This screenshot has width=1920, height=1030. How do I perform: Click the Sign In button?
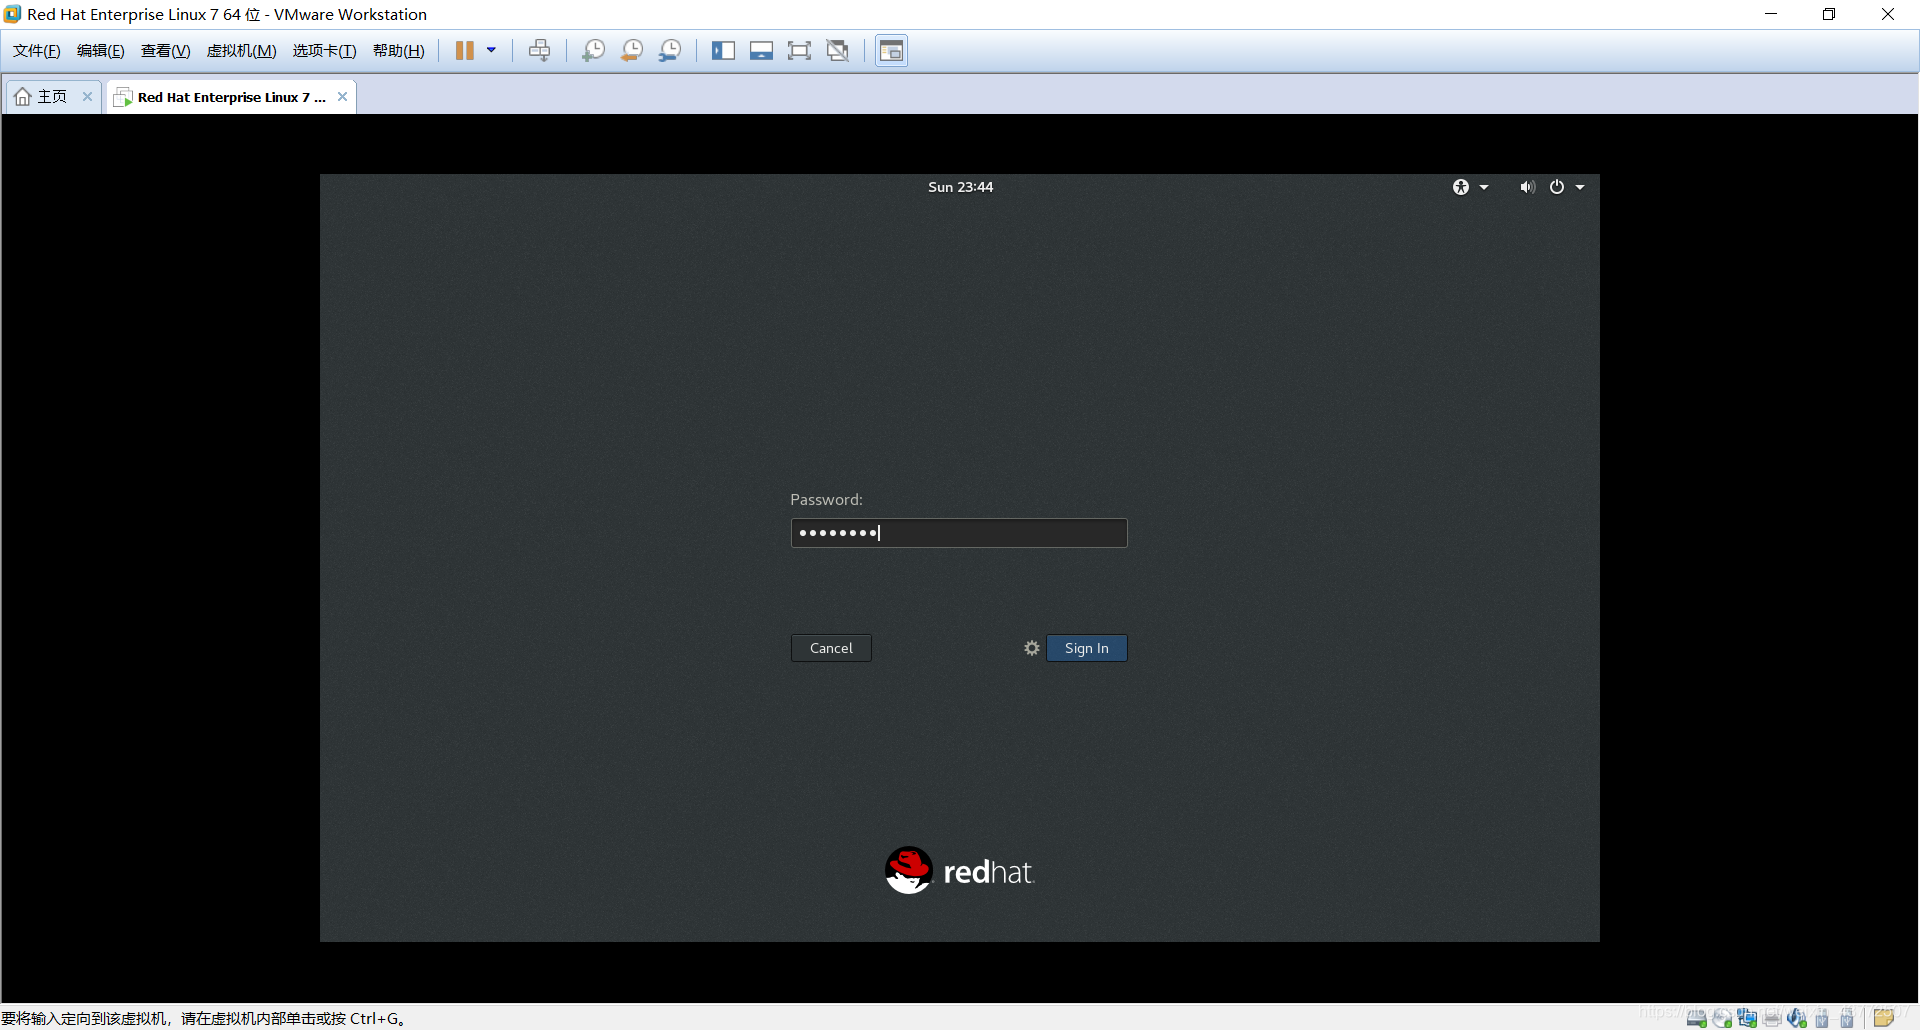[x=1087, y=648]
